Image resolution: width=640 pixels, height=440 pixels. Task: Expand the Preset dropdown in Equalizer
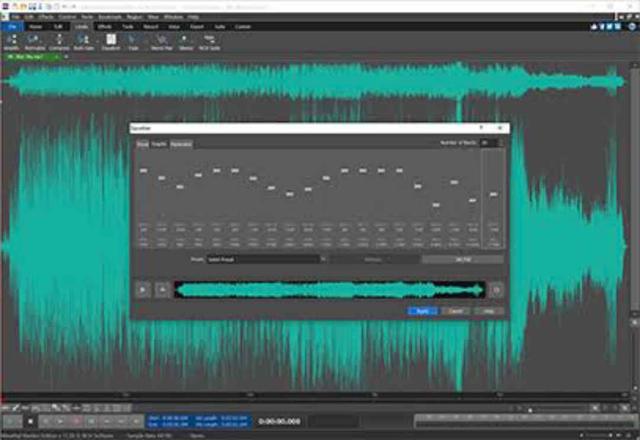[323, 259]
